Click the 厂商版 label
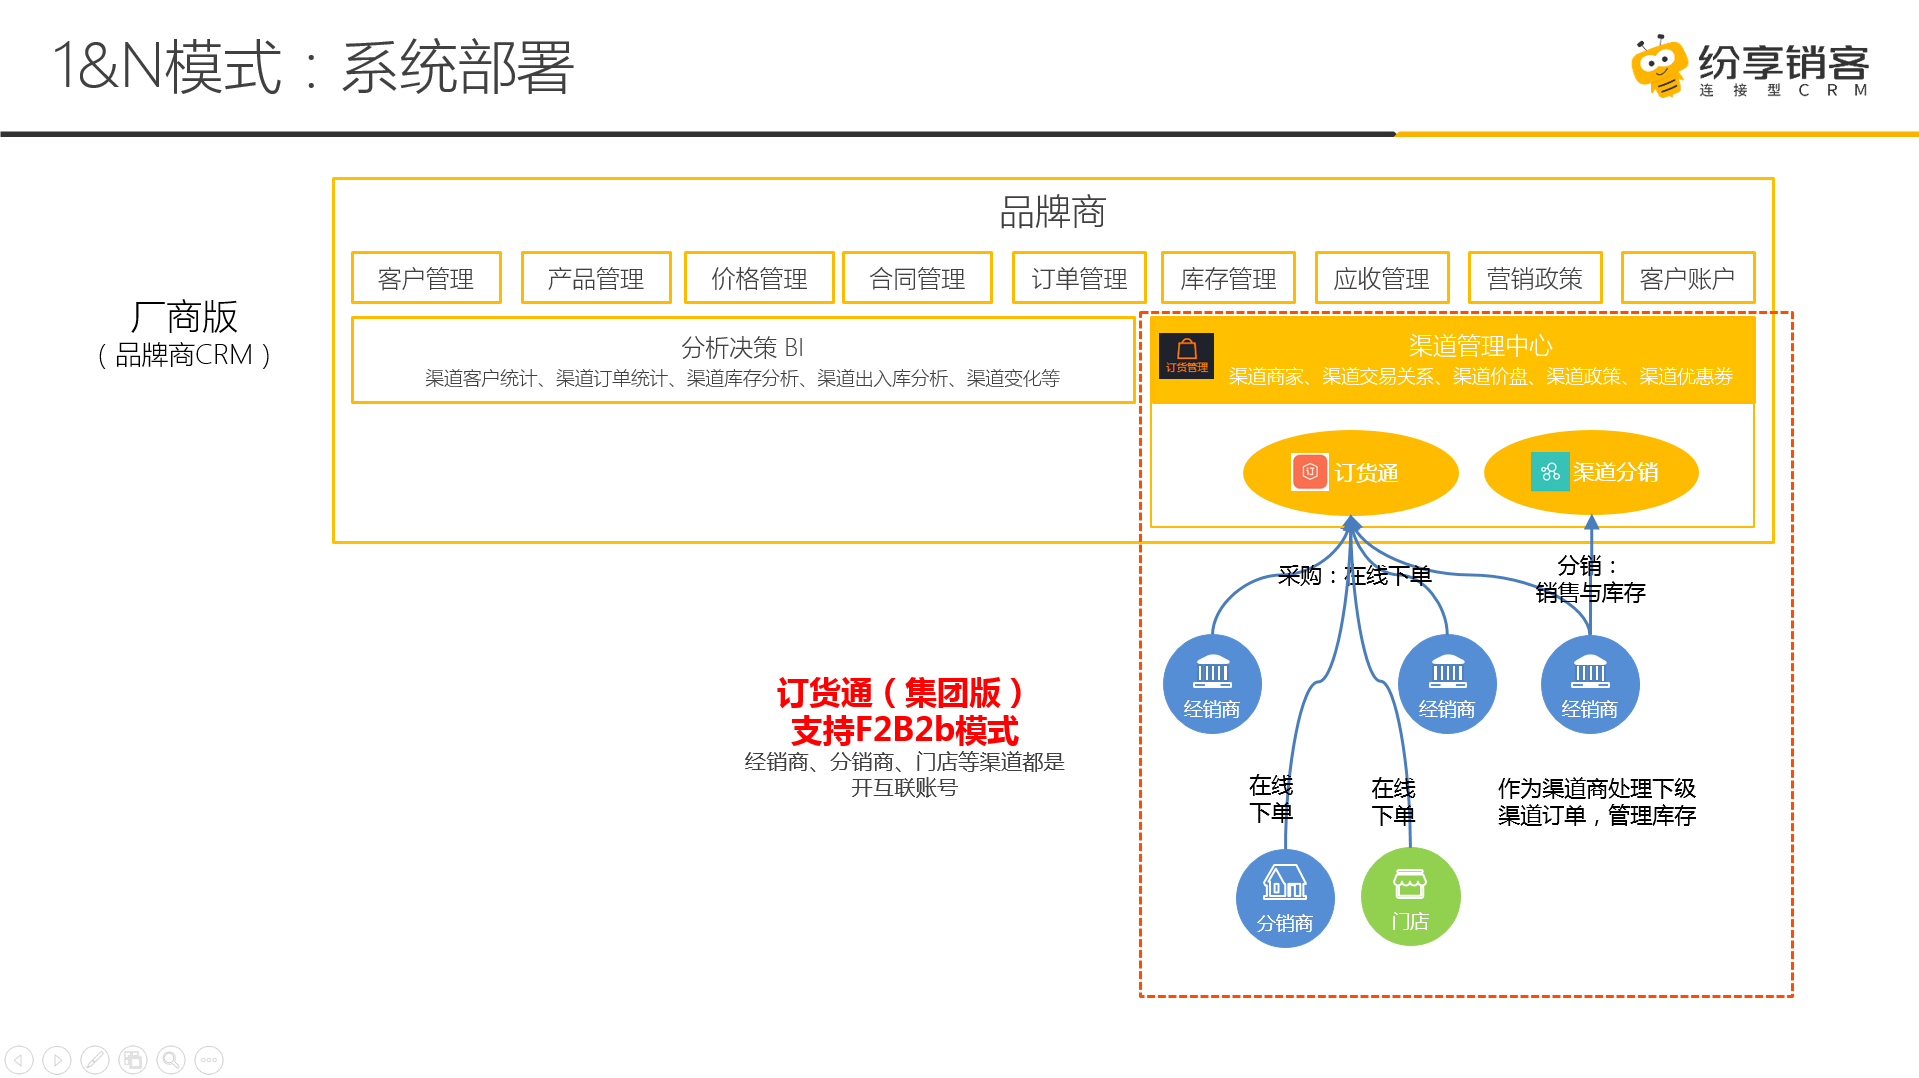1919x1078 pixels. pos(184,317)
